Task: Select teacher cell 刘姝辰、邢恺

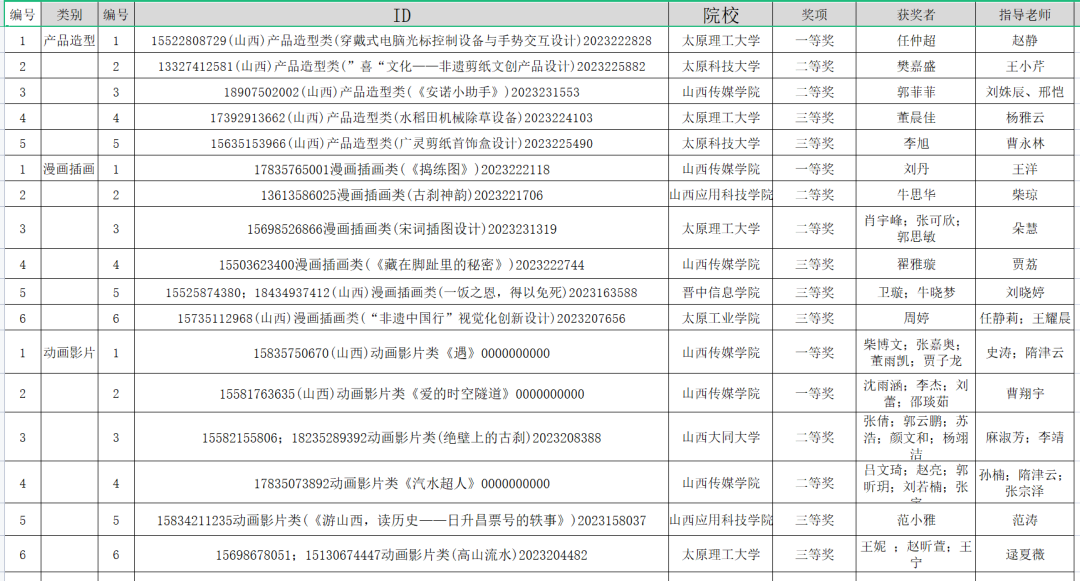Action: (x=1025, y=92)
